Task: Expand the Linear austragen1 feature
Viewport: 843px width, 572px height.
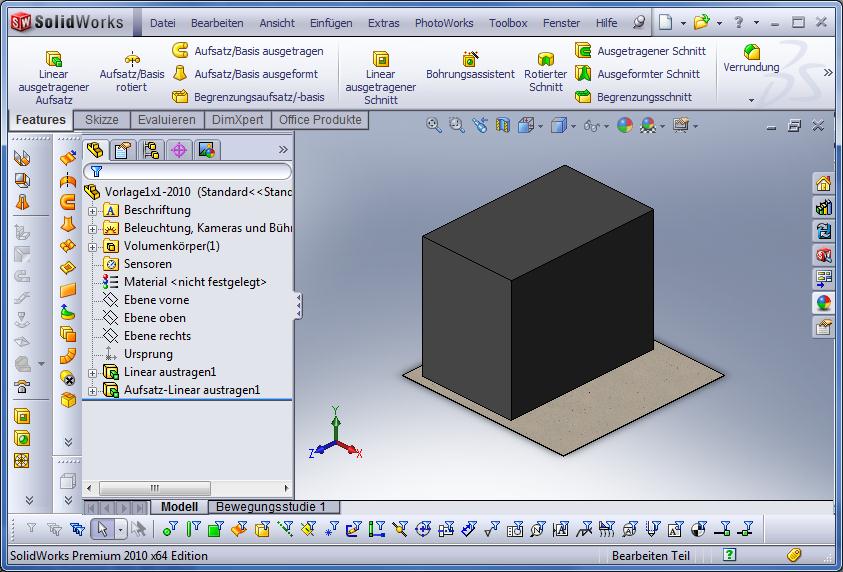Action: pyautogui.click(x=92, y=373)
